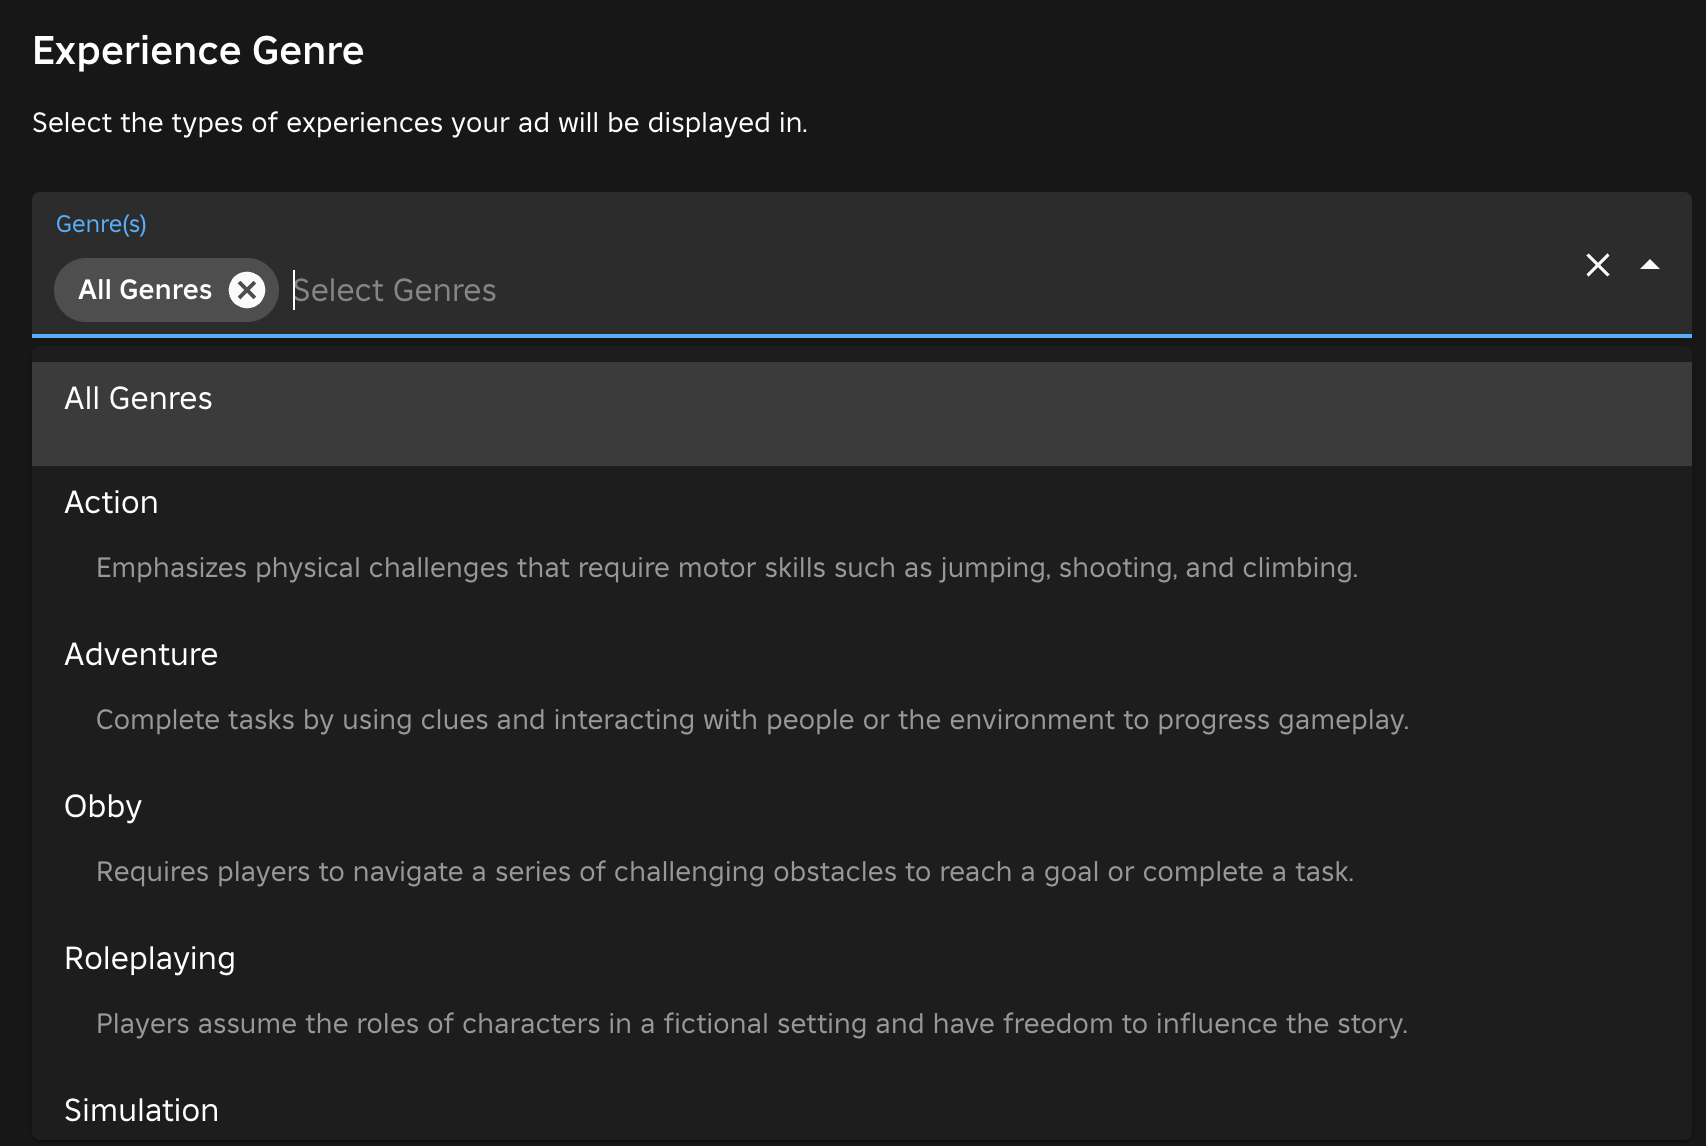Choose Roleplaying from the genre list
The height and width of the screenshot is (1146, 1706).
pyautogui.click(x=150, y=959)
